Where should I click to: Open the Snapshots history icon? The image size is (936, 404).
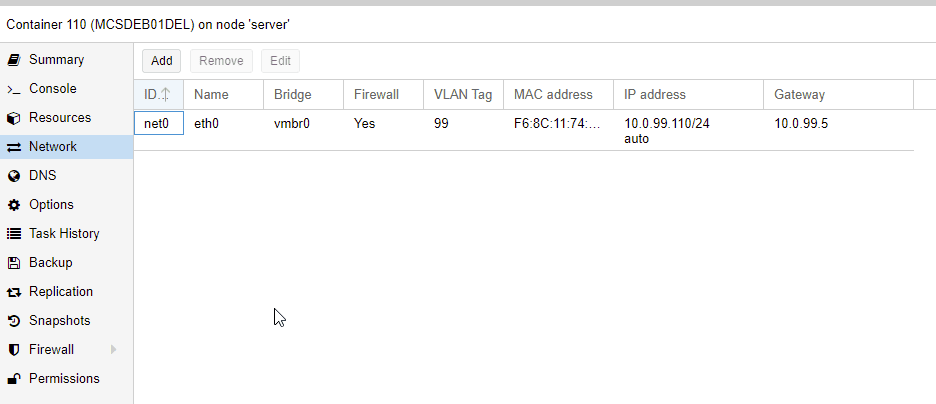pos(14,321)
